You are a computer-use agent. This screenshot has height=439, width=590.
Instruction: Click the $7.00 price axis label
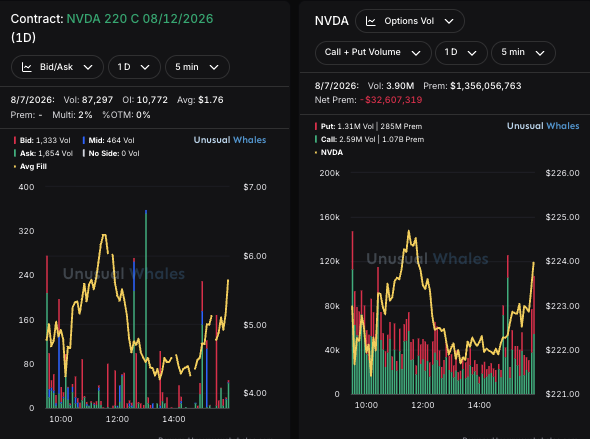[255, 187]
